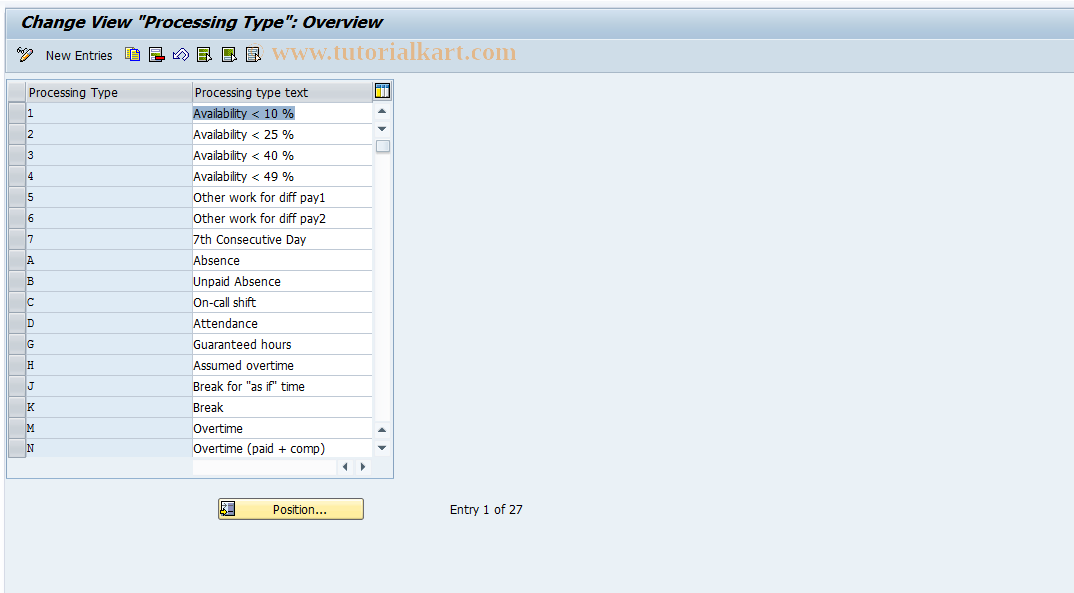
Task: Click the '7th Consecutive Day' field
Action: pos(282,240)
